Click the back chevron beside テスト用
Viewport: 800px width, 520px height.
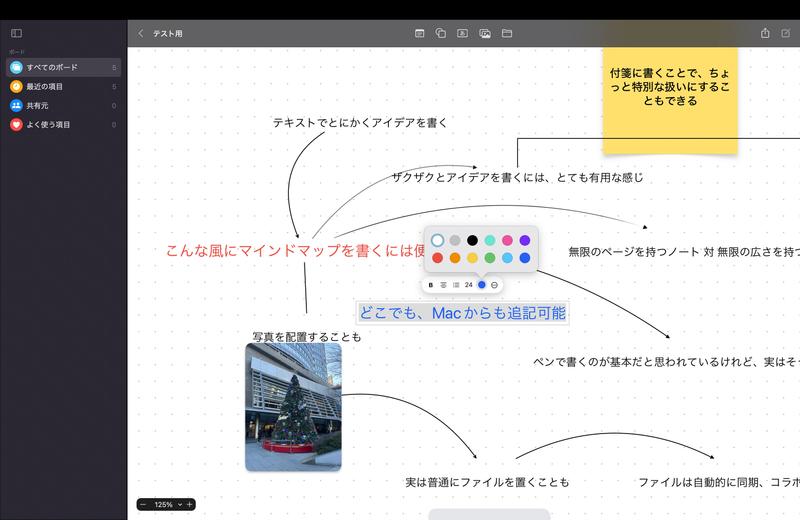tap(141, 33)
